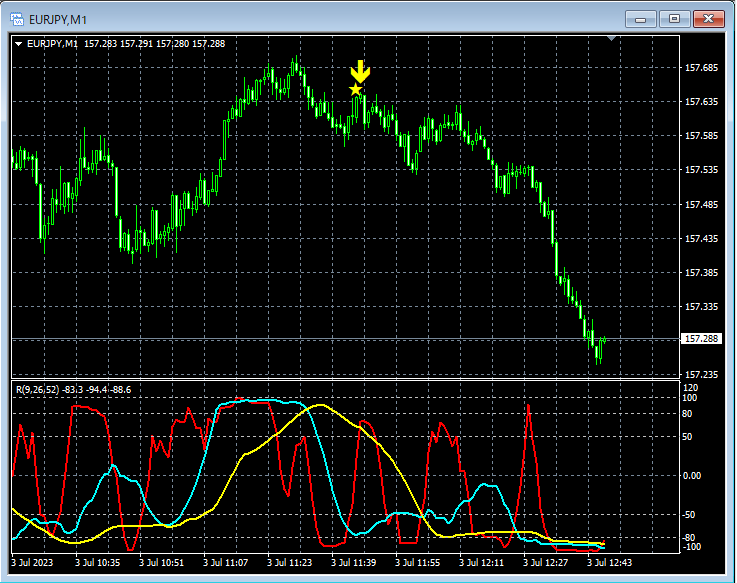The width and height of the screenshot is (737, 583).
Task: Click the 3 Jul 11:39 time label
Action: coord(353,562)
